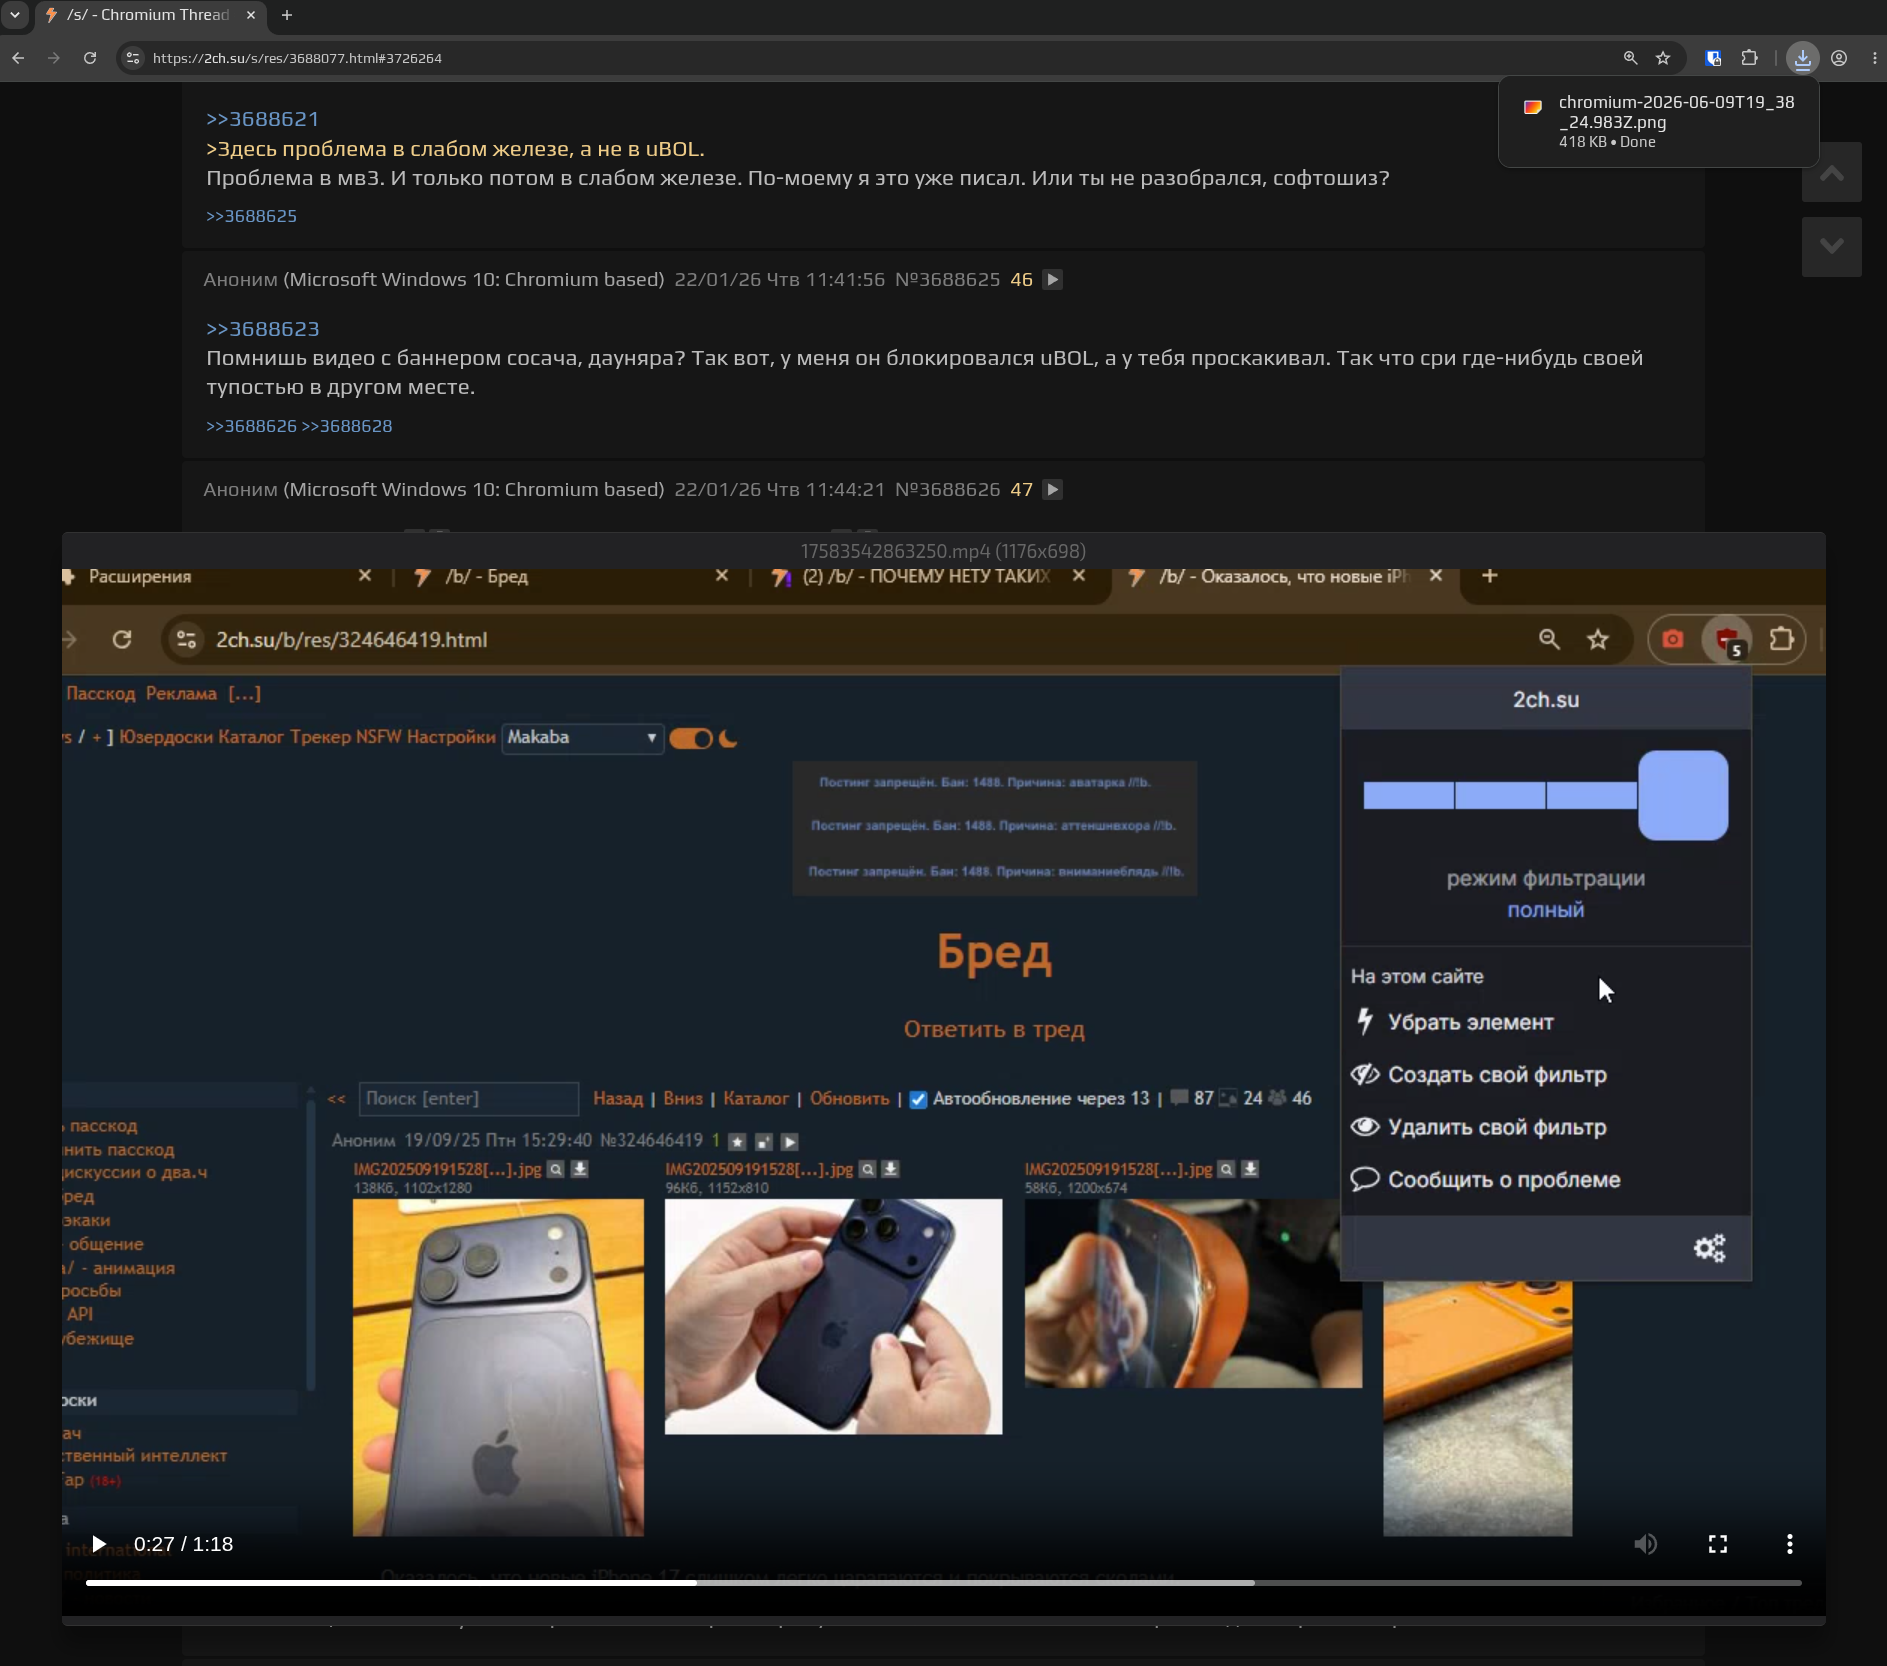The width and height of the screenshot is (1887, 1666).
Task: Click the video title '17583542863250.mp4 (1176x698)'
Action: coord(943,551)
